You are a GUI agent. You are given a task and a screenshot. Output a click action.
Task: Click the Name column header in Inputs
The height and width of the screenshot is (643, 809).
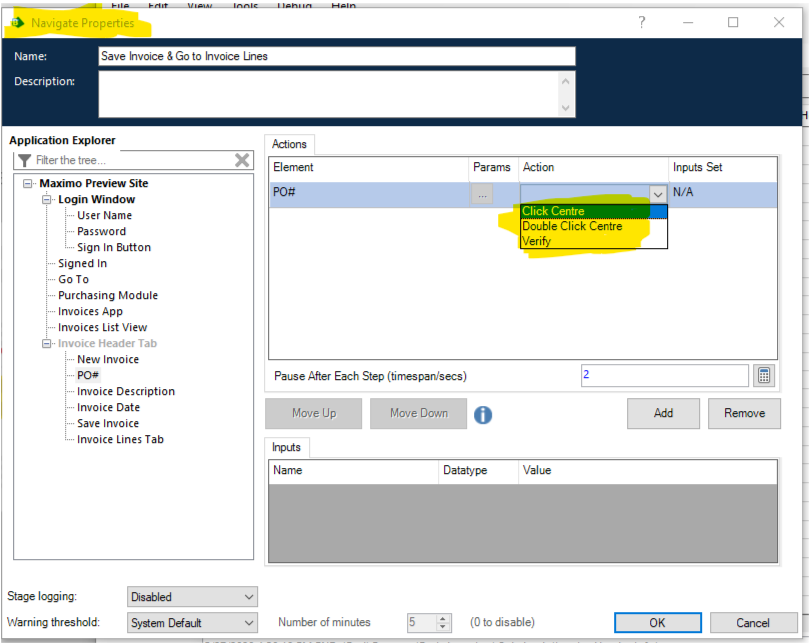pos(353,471)
